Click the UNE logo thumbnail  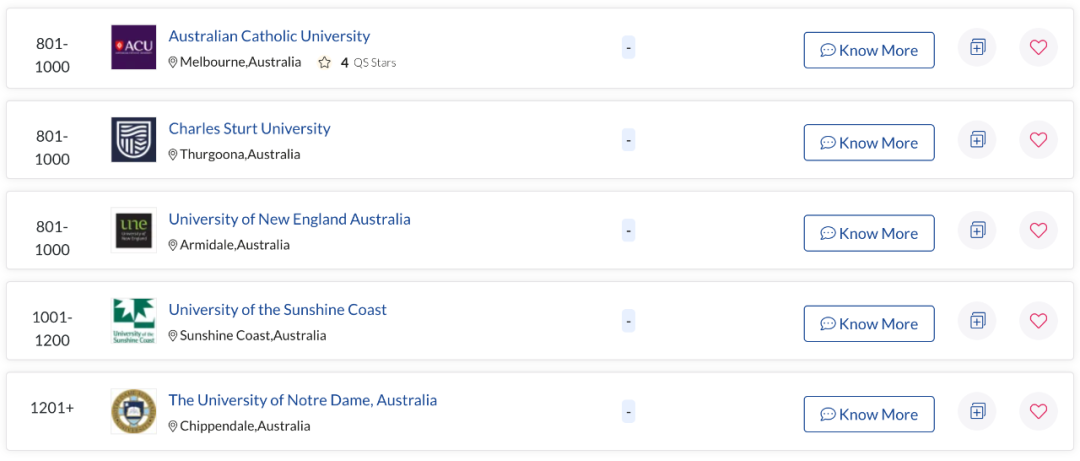coord(134,230)
